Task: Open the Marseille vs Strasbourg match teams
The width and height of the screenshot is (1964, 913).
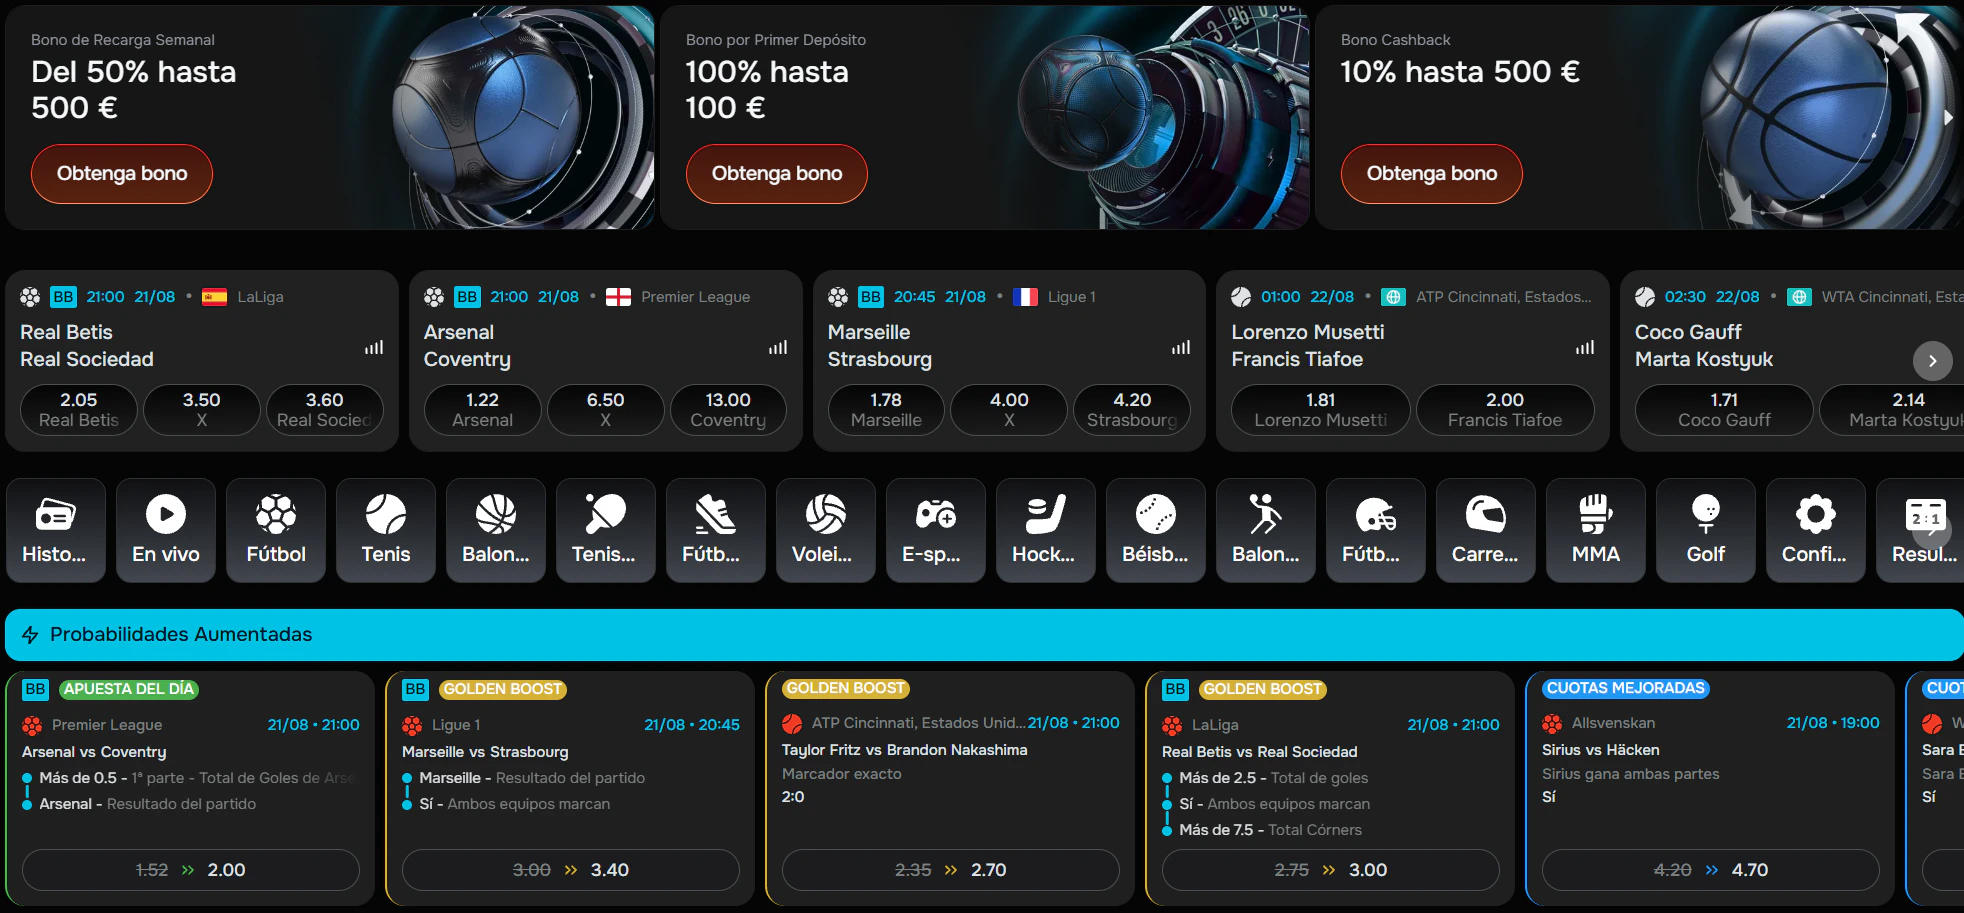Action: click(880, 346)
